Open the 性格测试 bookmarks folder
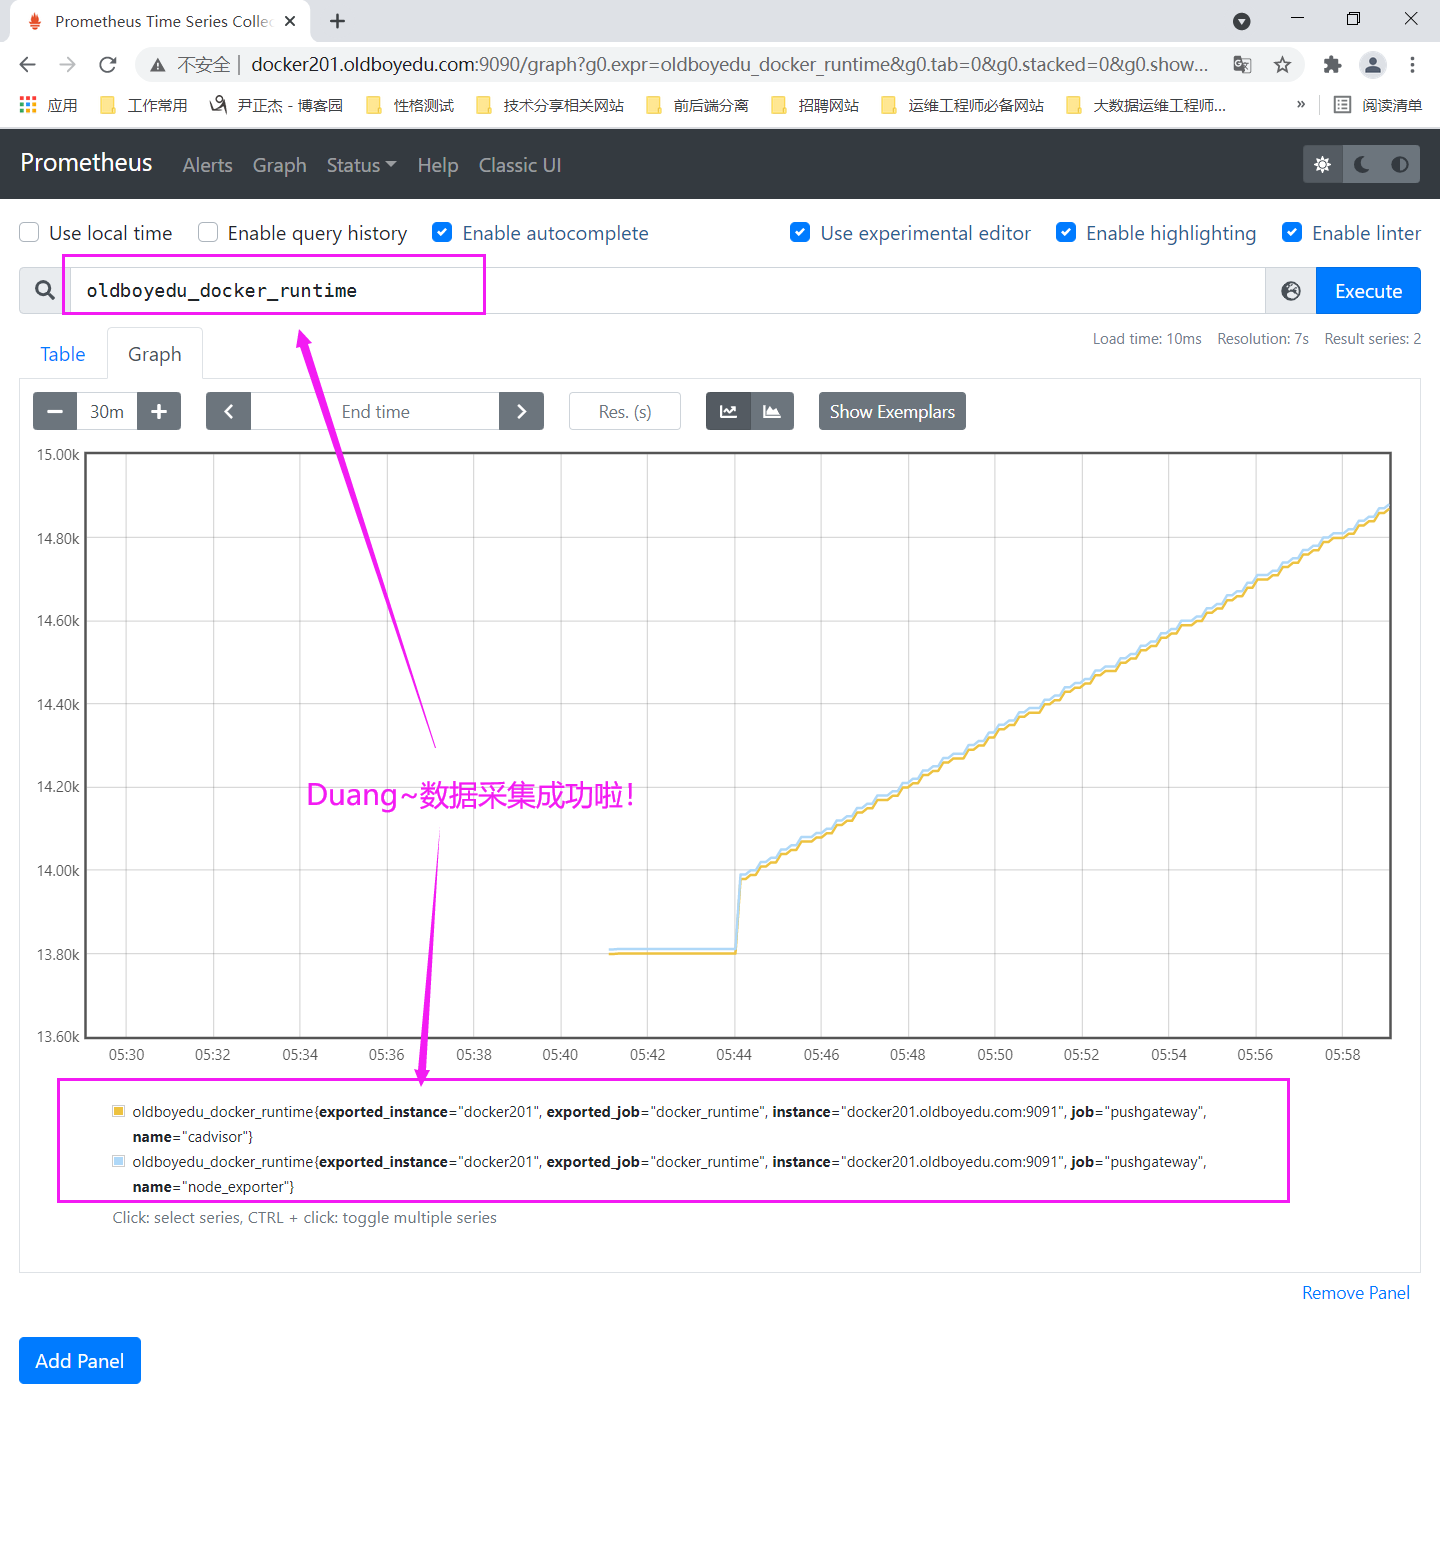Viewport: 1440px width, 1554px height. pos(410,105)
